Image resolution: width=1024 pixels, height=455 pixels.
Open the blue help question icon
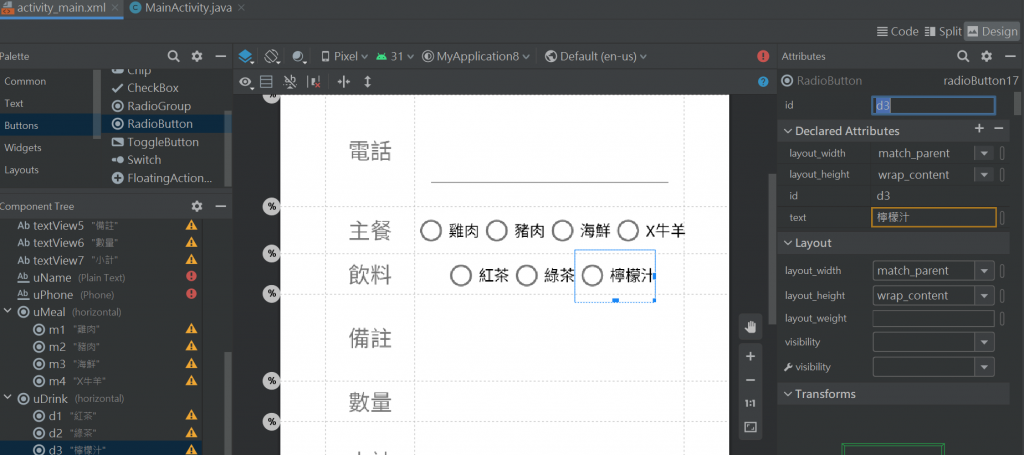point(763,82)
